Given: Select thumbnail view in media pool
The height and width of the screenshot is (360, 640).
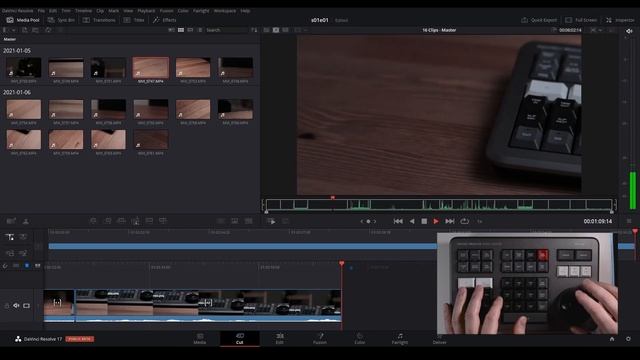Looking at the screenshot, I should click(x=181, y=30).
